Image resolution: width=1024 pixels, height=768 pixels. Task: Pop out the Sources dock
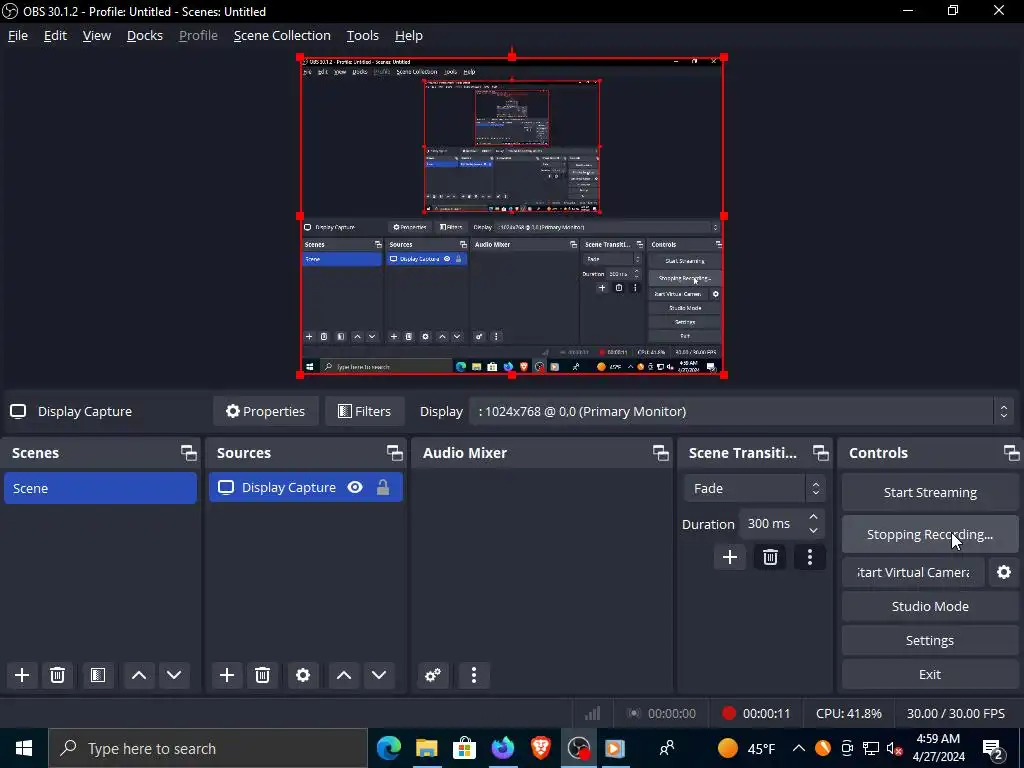pyautogui.click(x=394, y=453)
